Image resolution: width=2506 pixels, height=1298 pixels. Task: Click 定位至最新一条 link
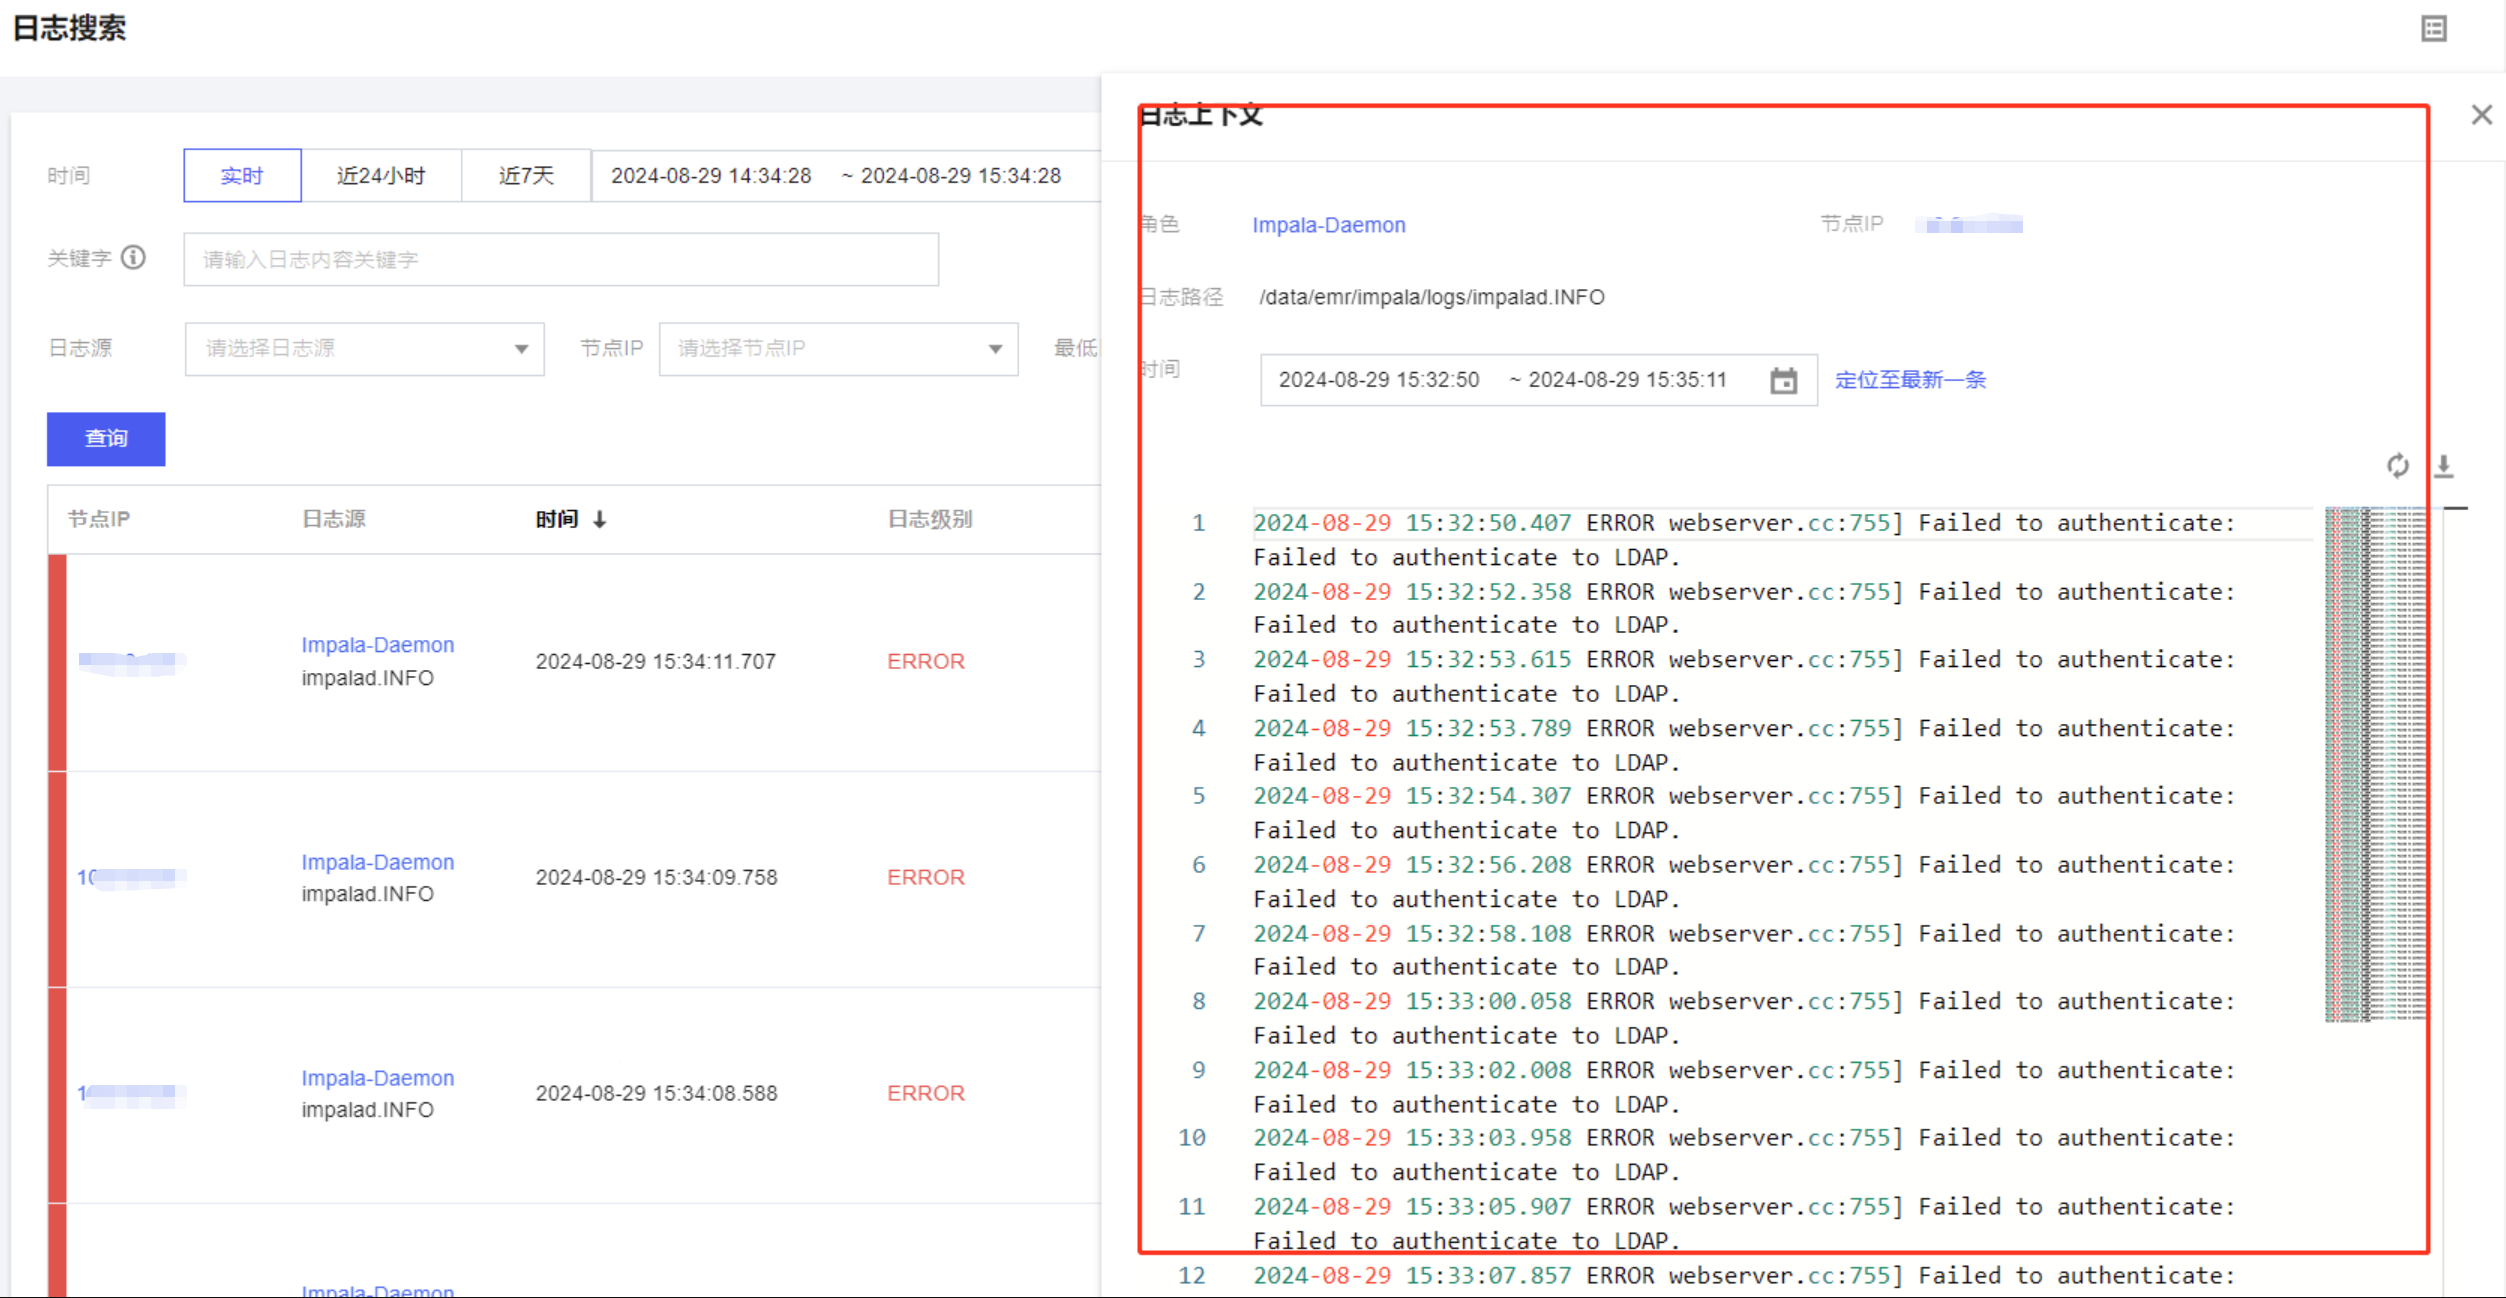1910,380
